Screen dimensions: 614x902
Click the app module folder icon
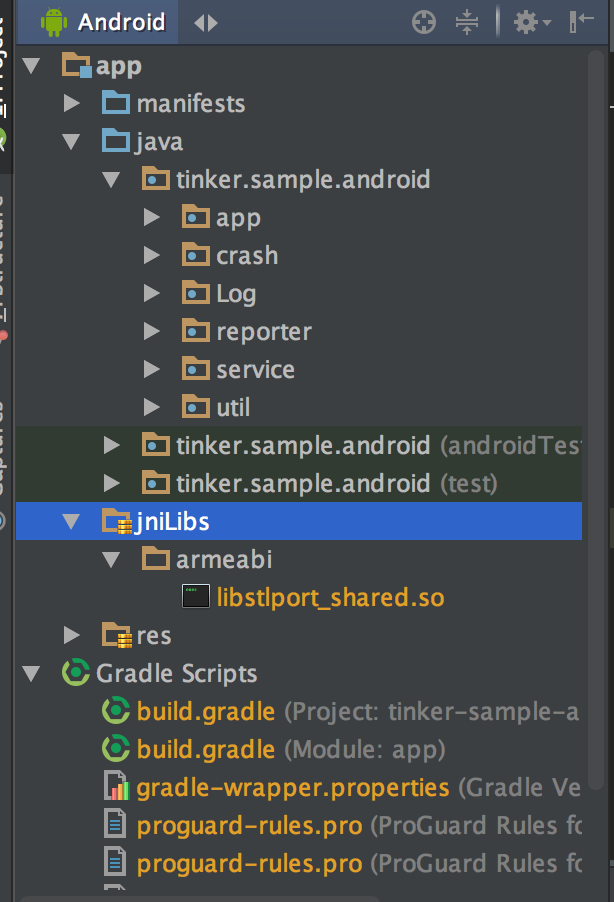(x=77, y=65)
